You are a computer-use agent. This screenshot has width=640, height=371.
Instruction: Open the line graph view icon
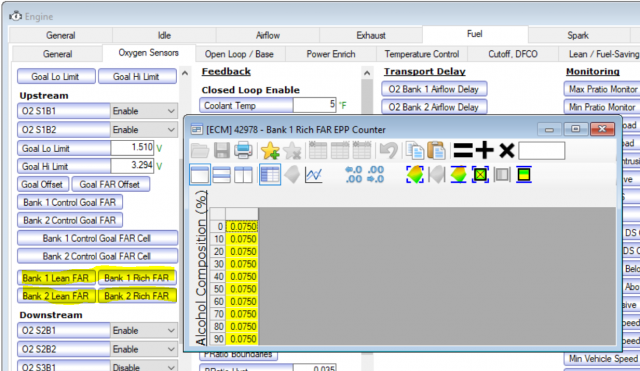[313, 175]
